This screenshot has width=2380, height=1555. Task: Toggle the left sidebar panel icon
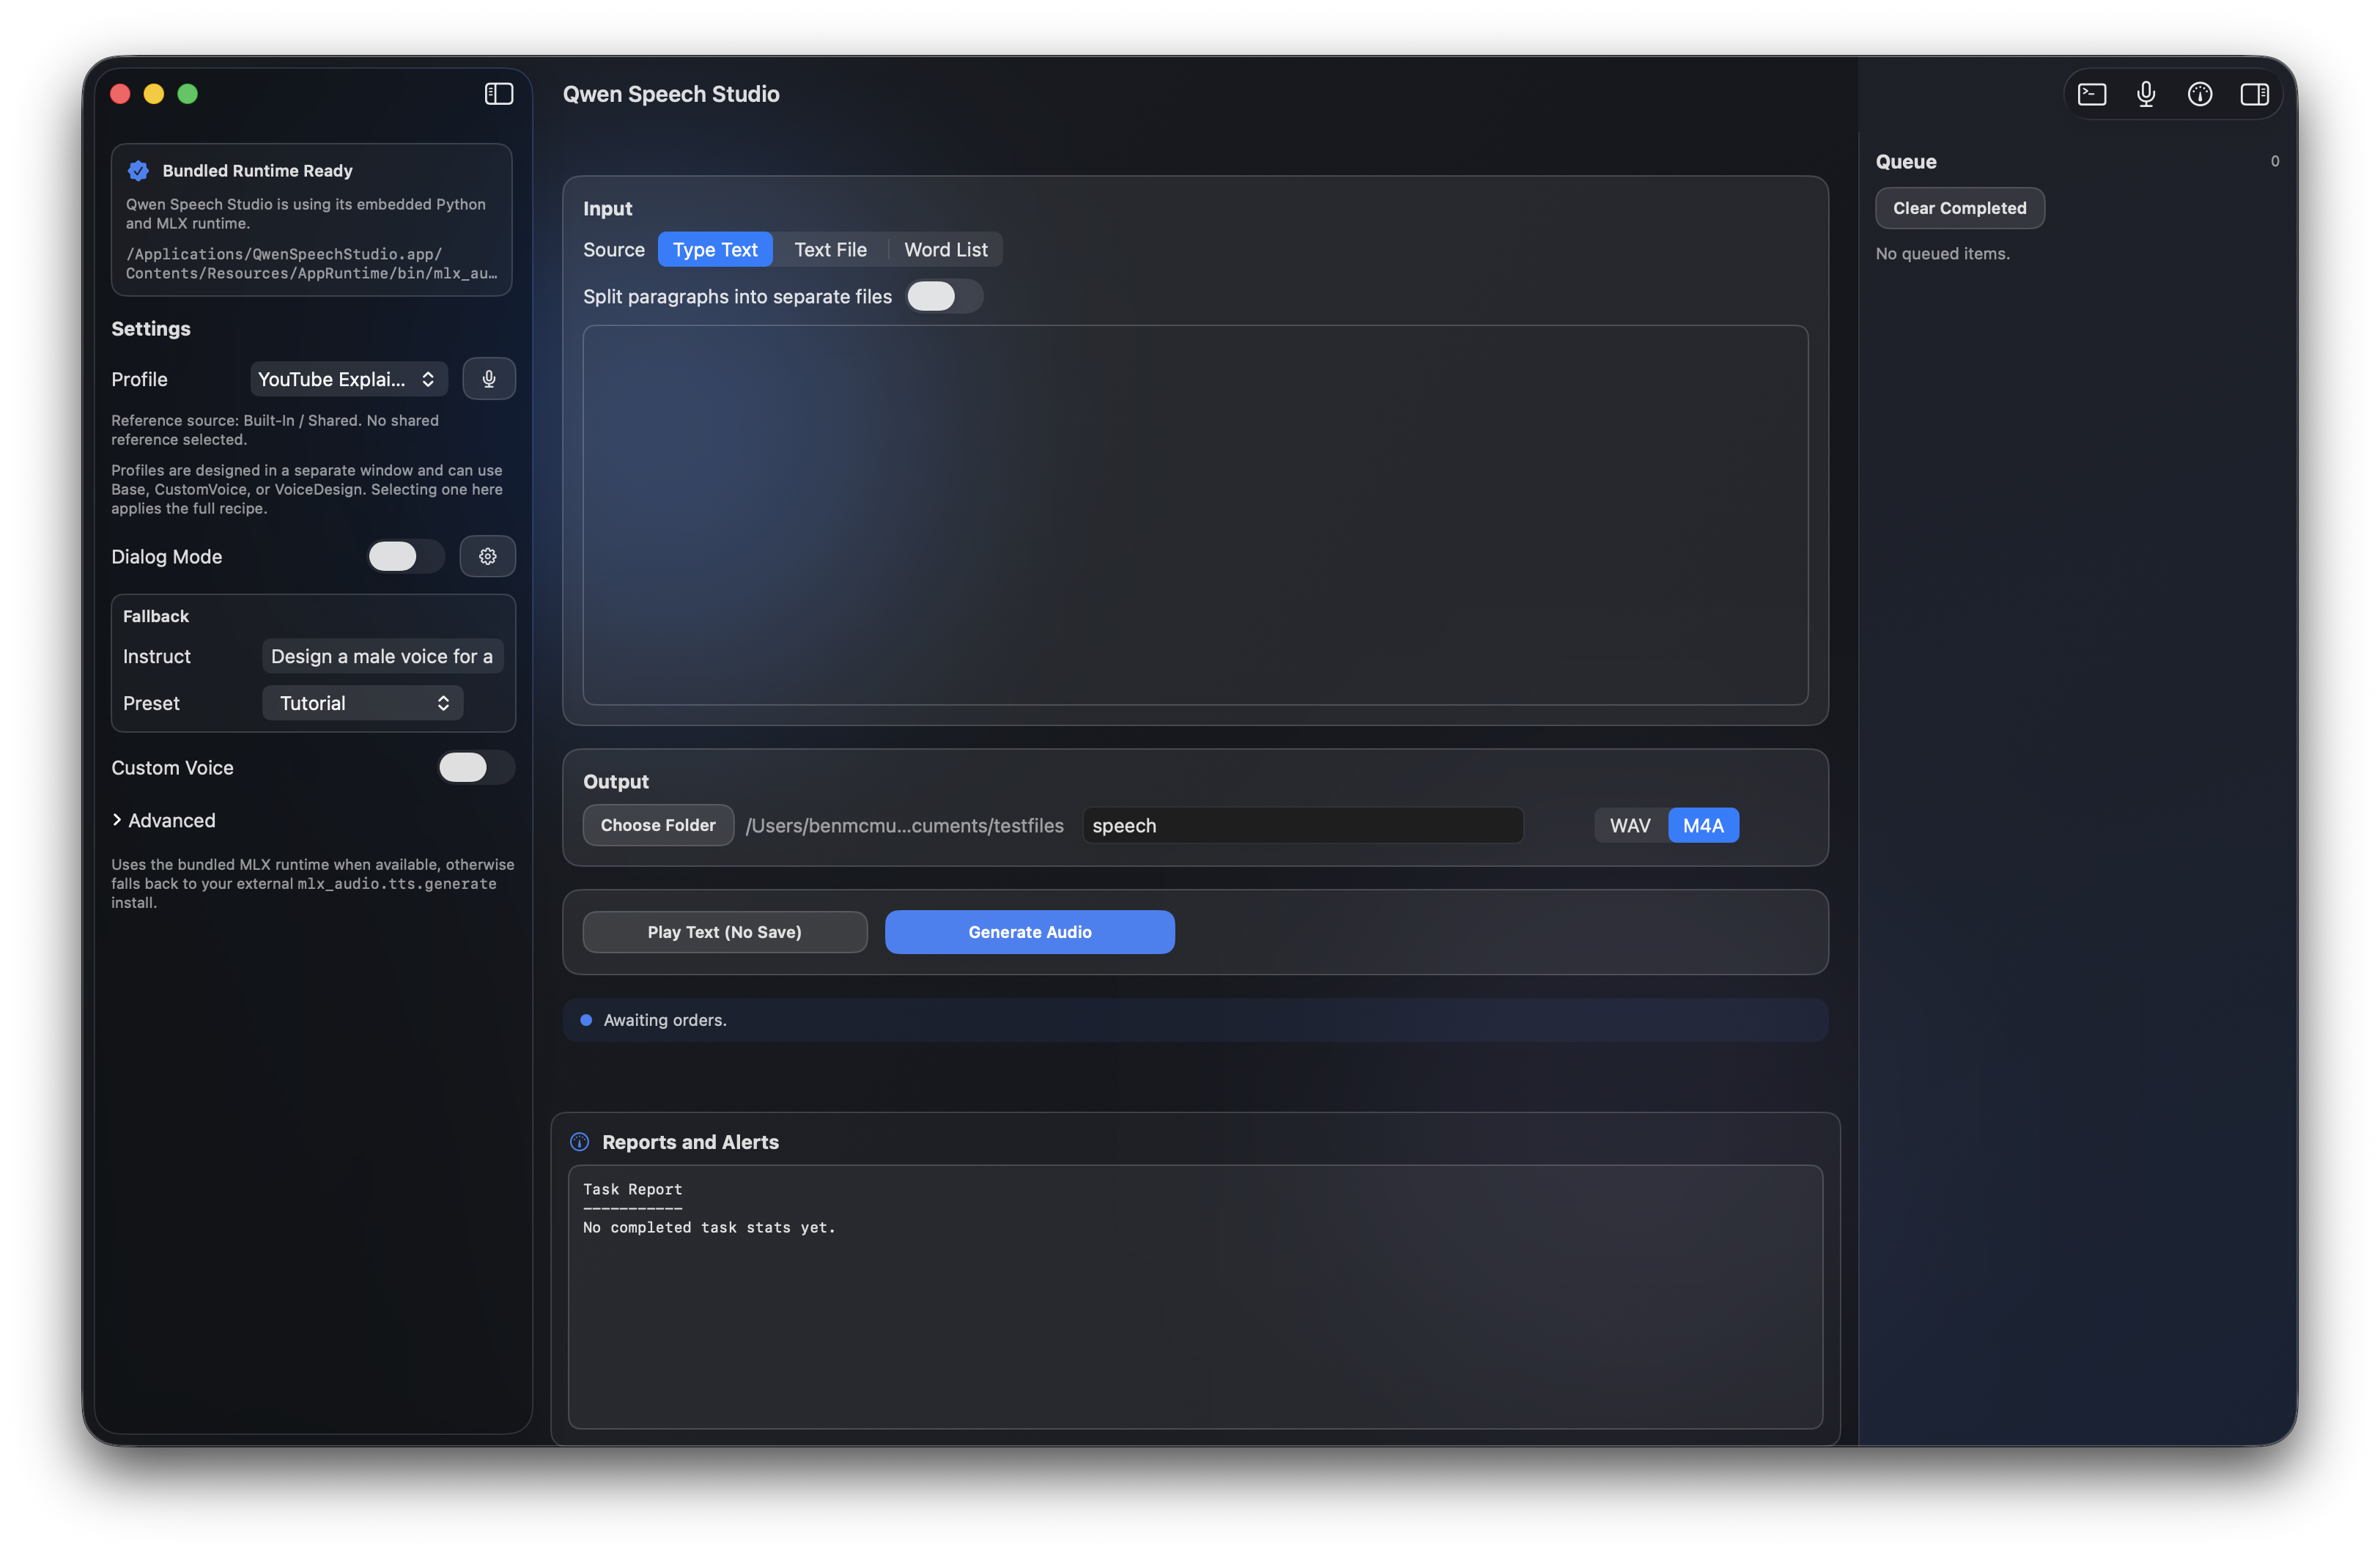coord(499,94)
